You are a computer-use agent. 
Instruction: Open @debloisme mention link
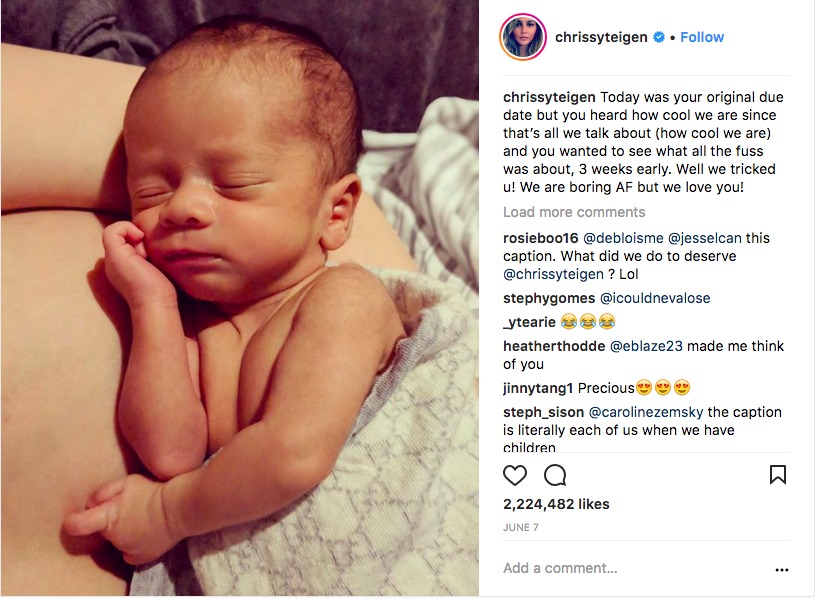click(x=623, y=238)
